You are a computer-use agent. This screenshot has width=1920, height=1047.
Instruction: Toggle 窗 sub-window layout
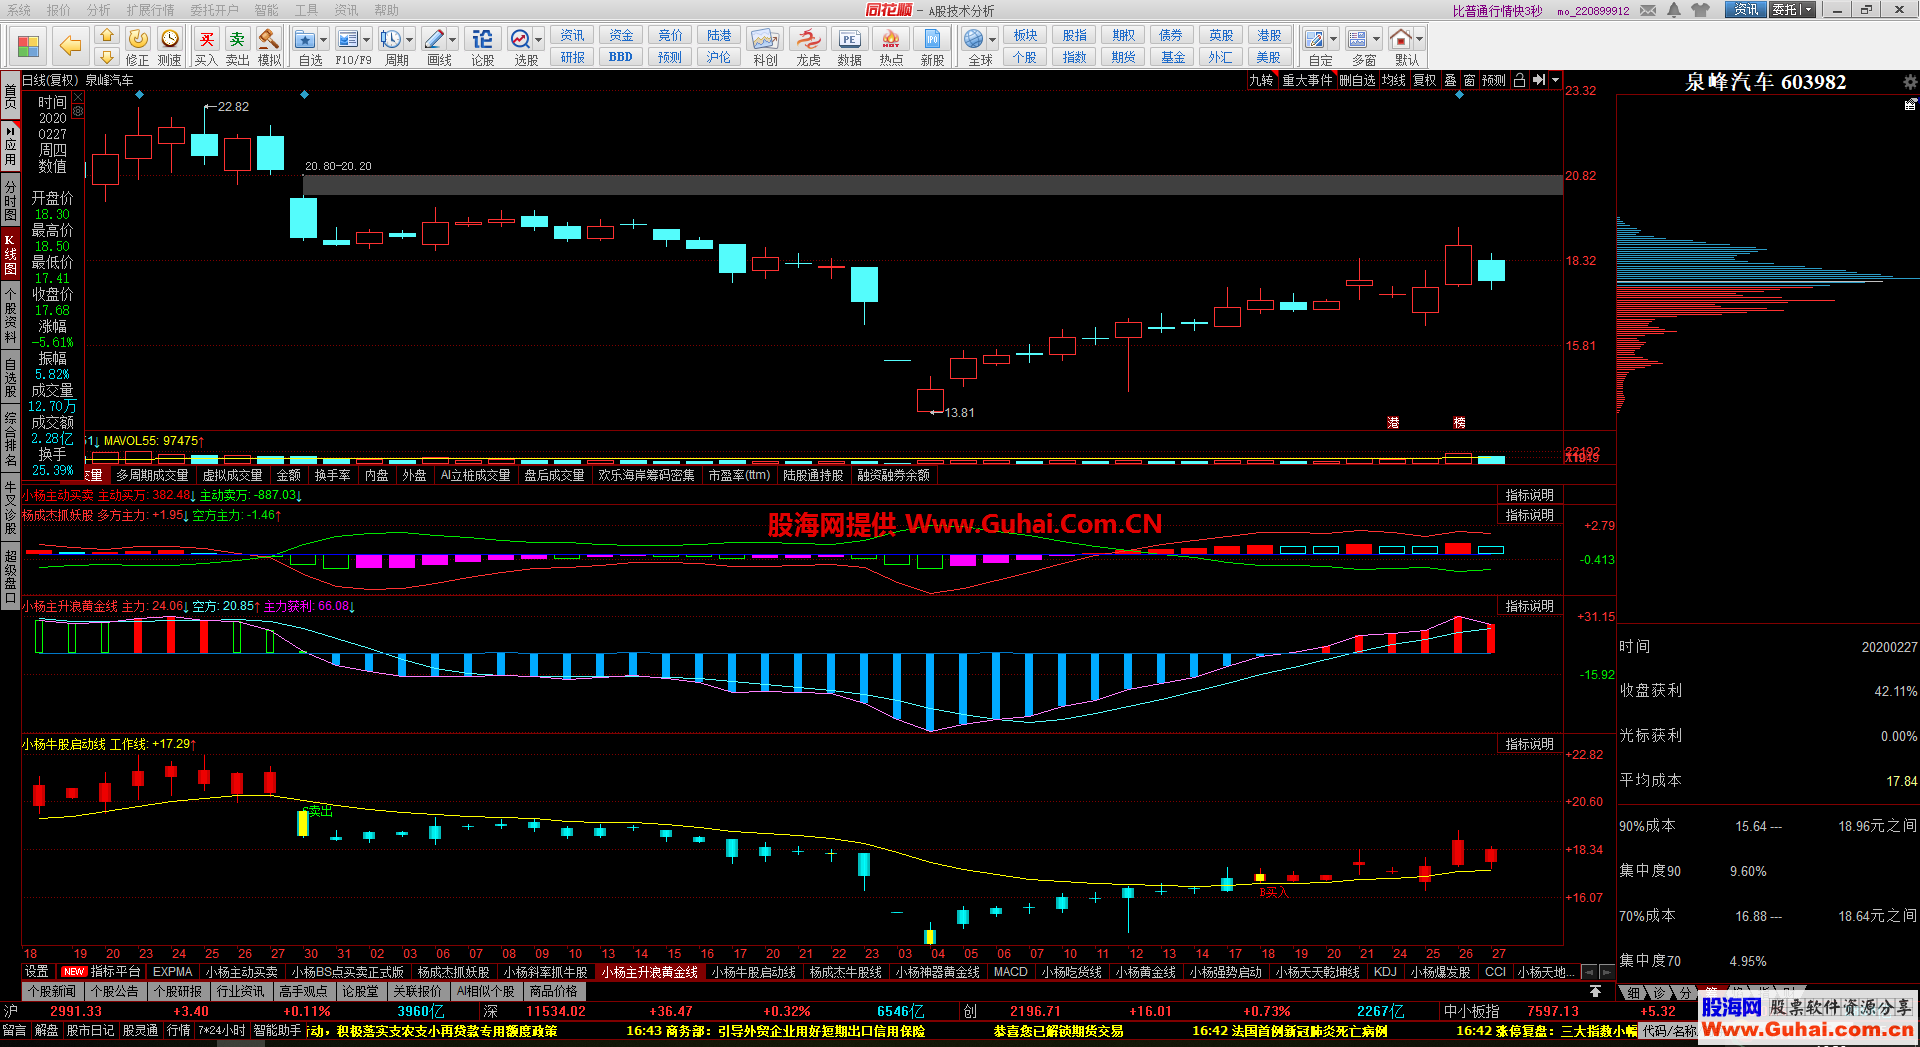pyautogui.click(x=1469, y=81)
